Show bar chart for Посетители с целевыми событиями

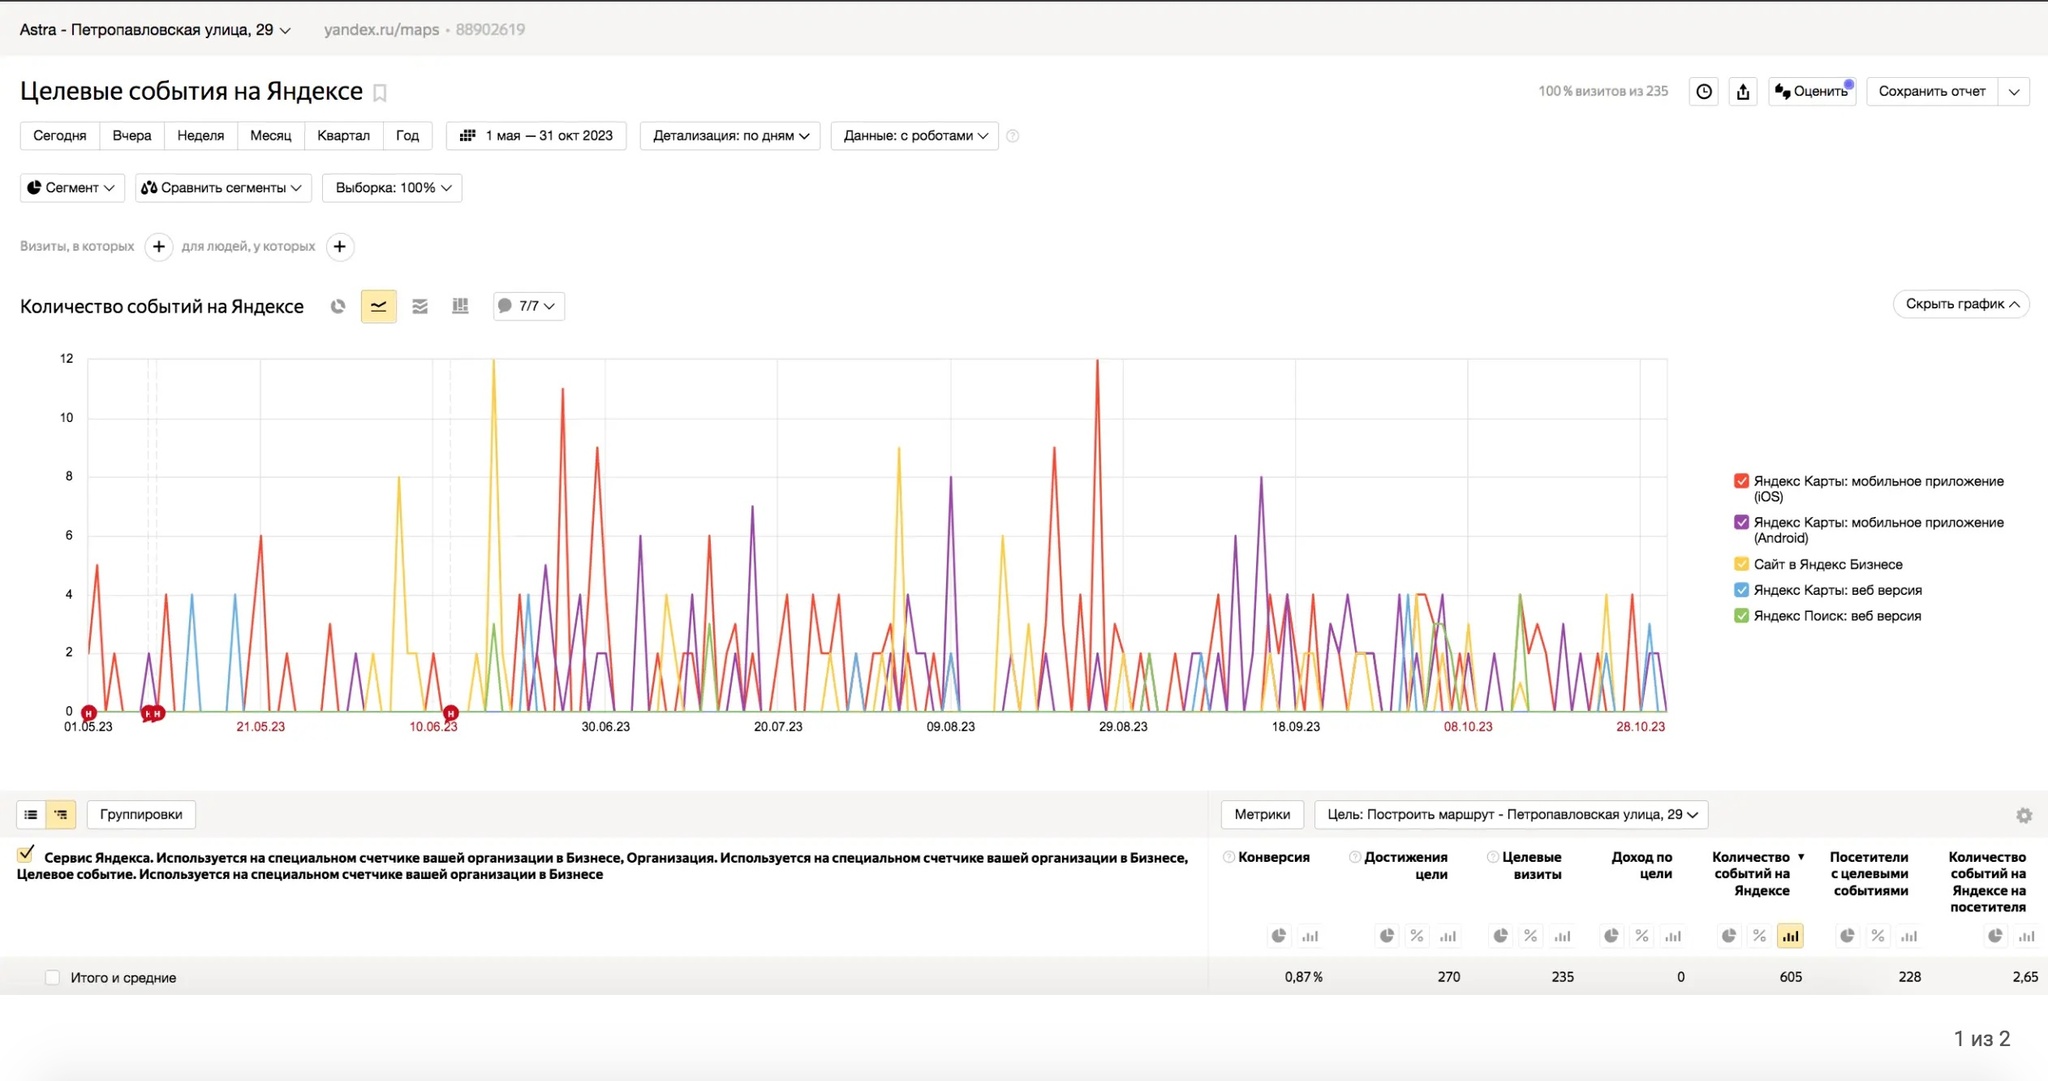1909,936
